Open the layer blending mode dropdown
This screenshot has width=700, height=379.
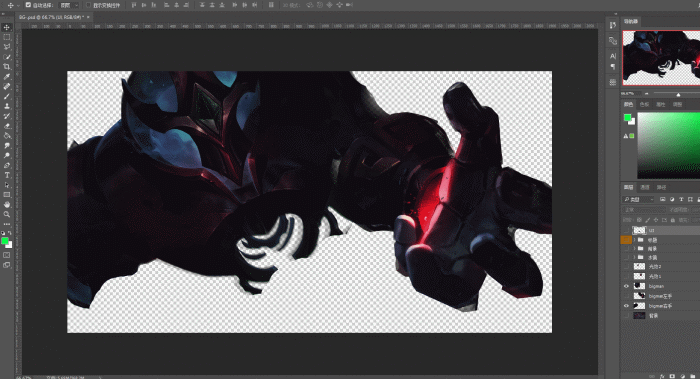click(643, 209)
